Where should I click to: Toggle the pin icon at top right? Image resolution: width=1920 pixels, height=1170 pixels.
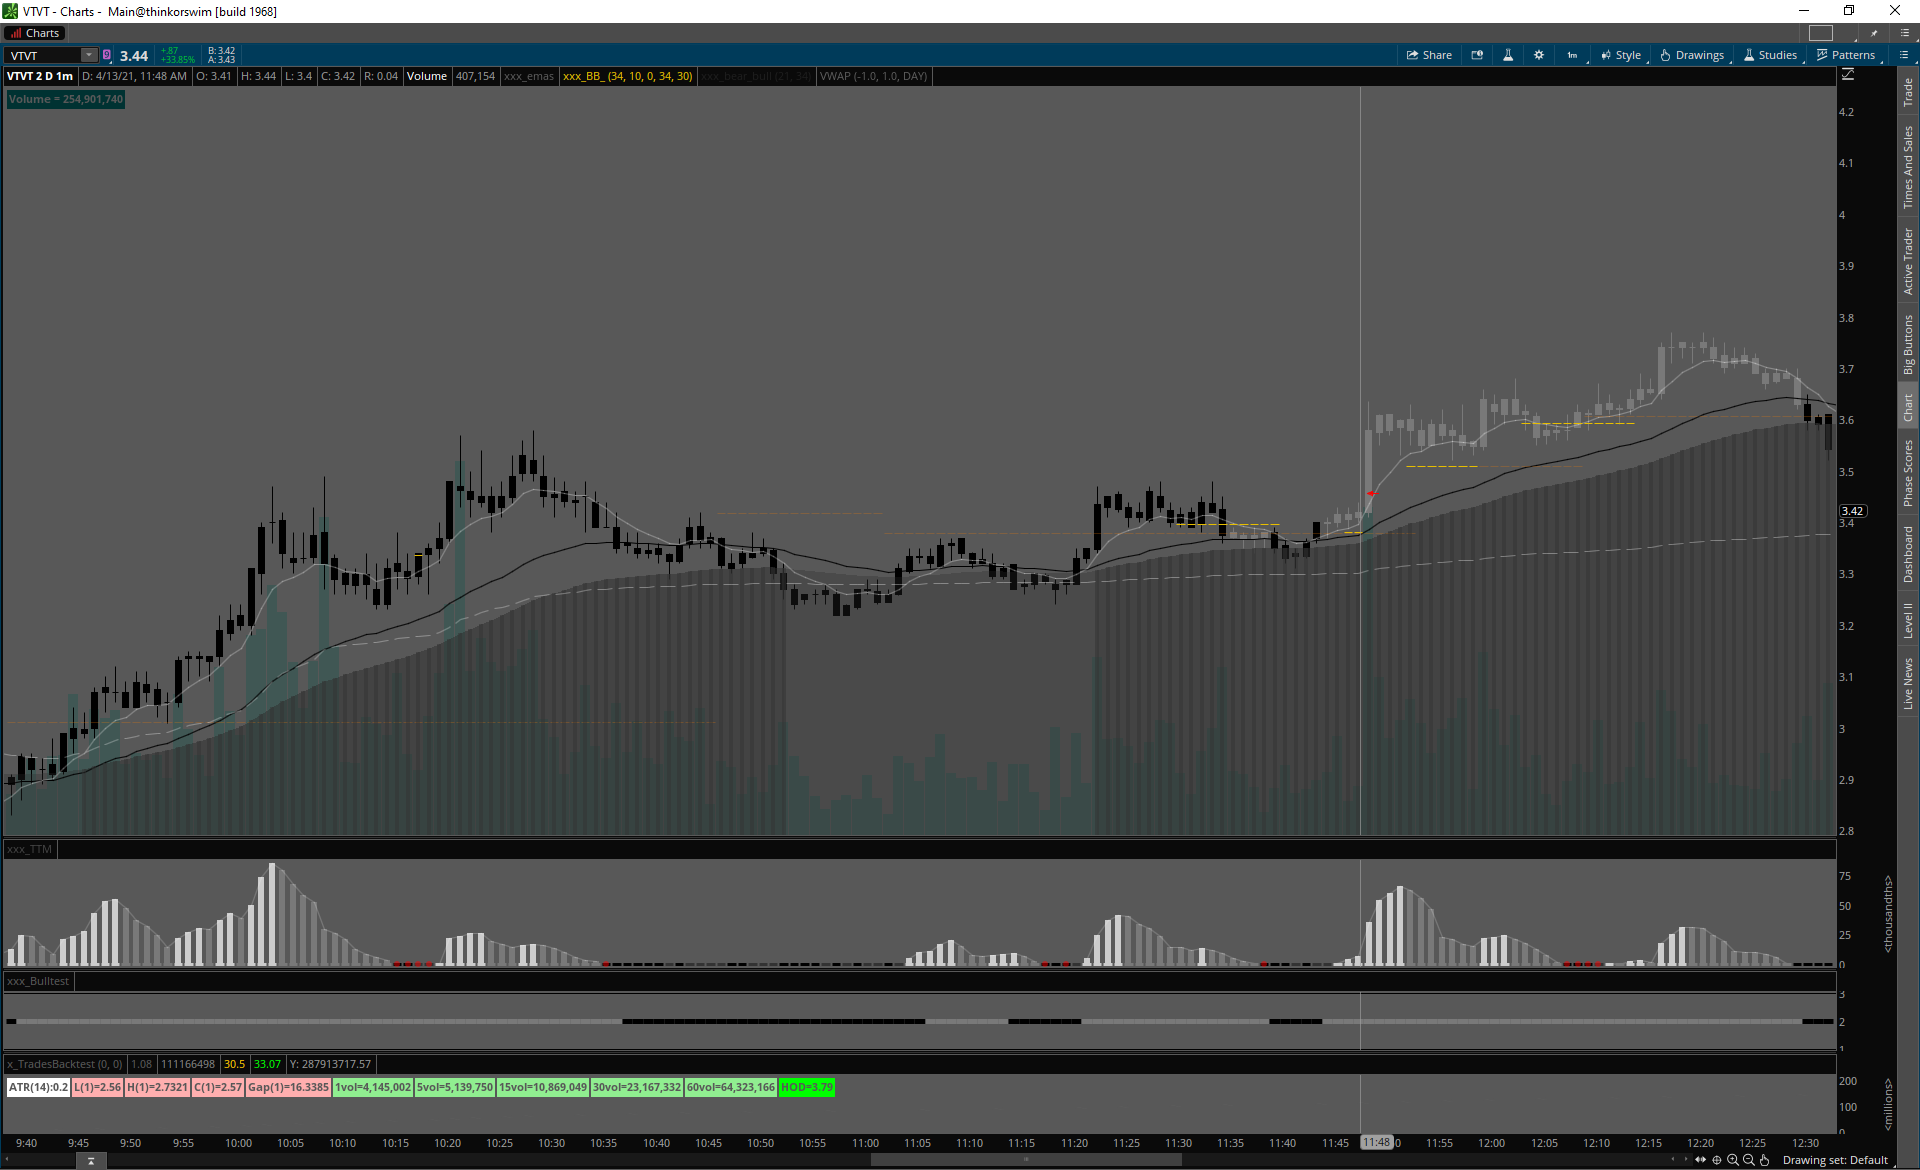(x=1874, y=33)
